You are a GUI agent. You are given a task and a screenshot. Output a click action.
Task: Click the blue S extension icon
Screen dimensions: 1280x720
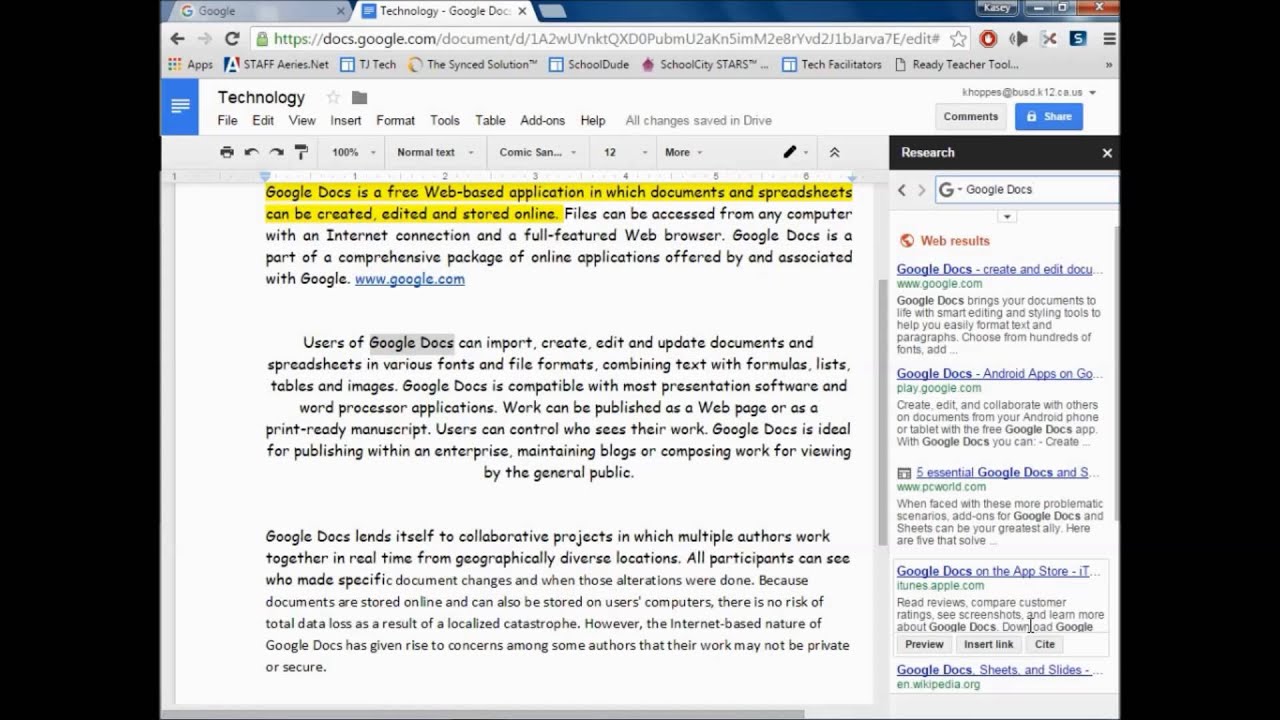(x=1078, y=39)
